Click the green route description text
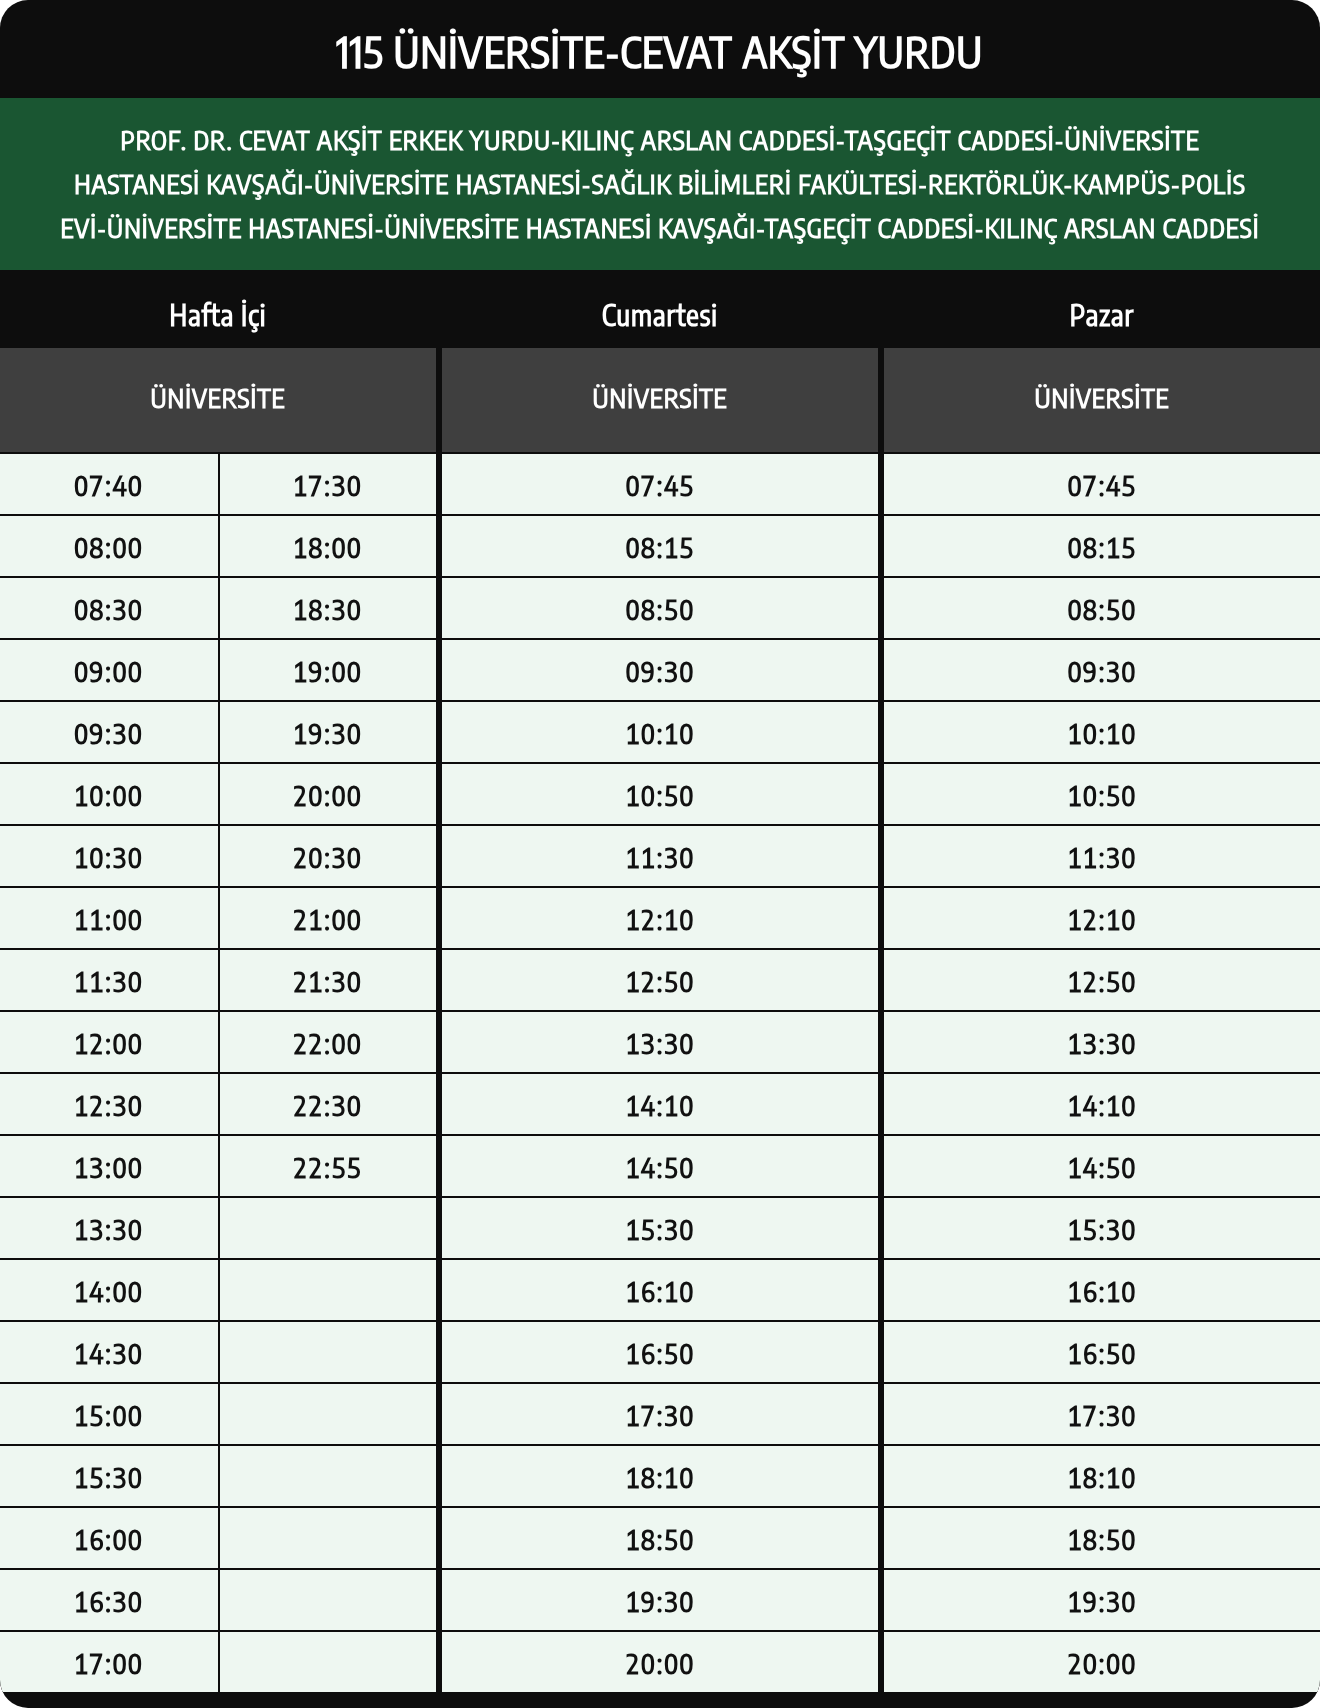The width and height of the screenshot is (1320, 1708). point(659,185)
